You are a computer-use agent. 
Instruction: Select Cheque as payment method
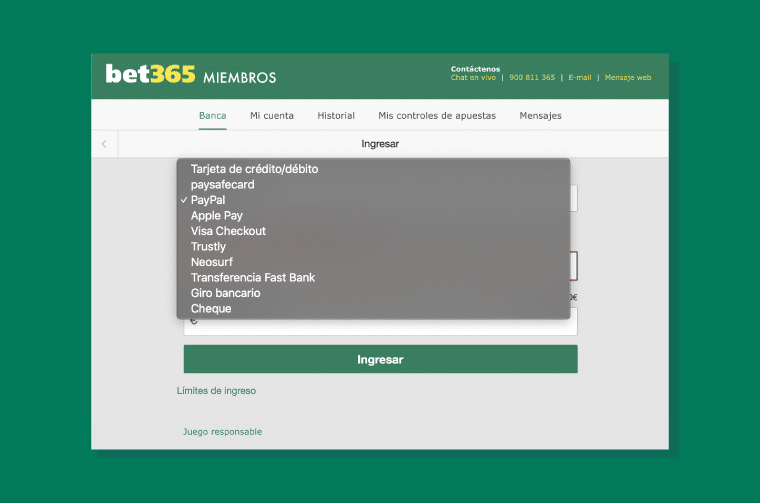click(373, 309)
